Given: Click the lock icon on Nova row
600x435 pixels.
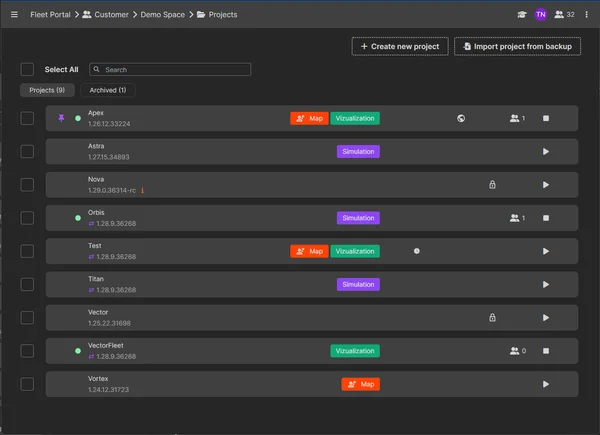Looking at the screenshot, I should tap(492, 185).
